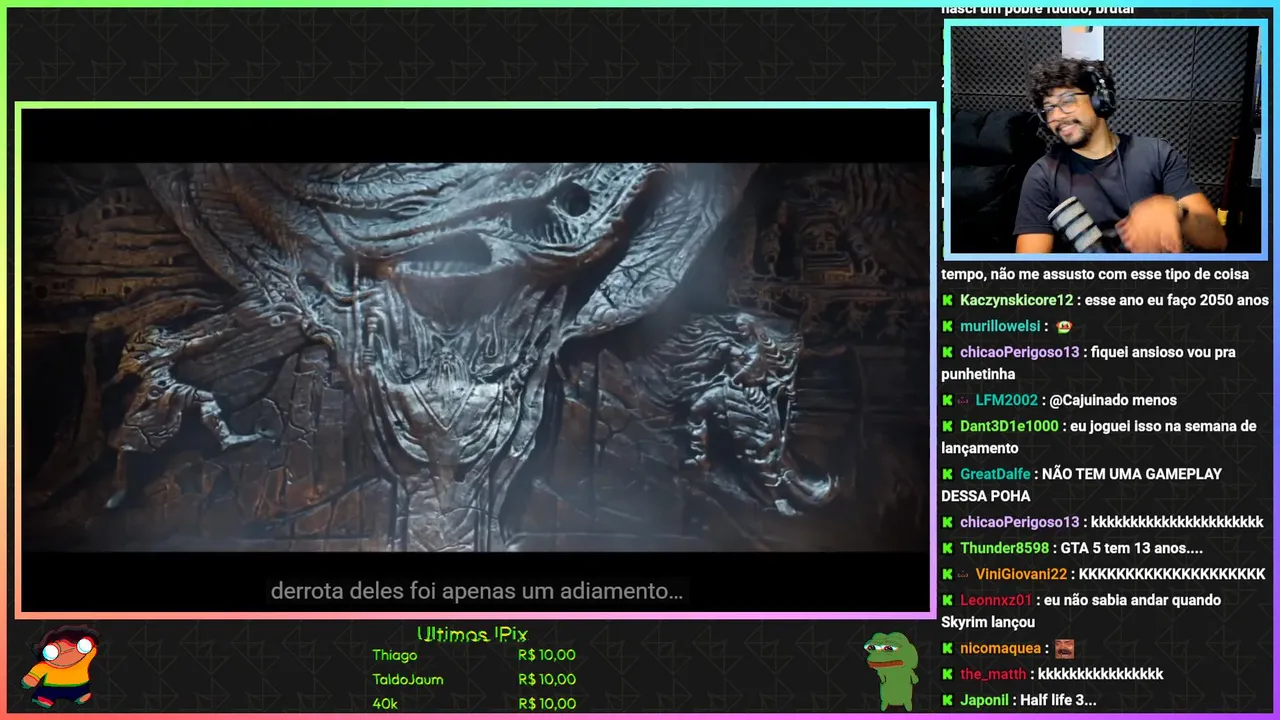Click the subscriber badge before LFM2002's name
Image resolution: width=1280 pixels, height=720 pixels.
(x=965, y=400)
